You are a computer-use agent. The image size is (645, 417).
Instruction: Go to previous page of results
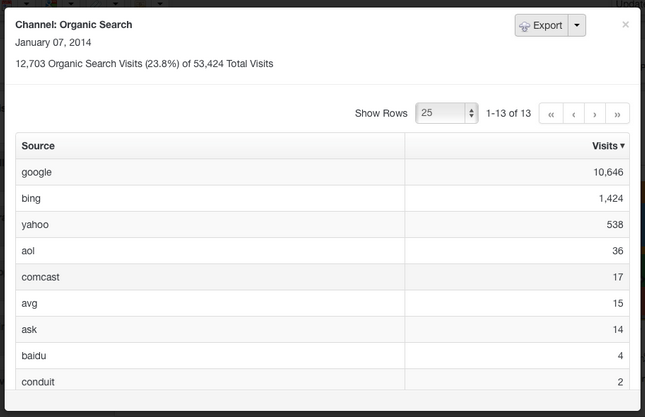click(x=573, y=114)
